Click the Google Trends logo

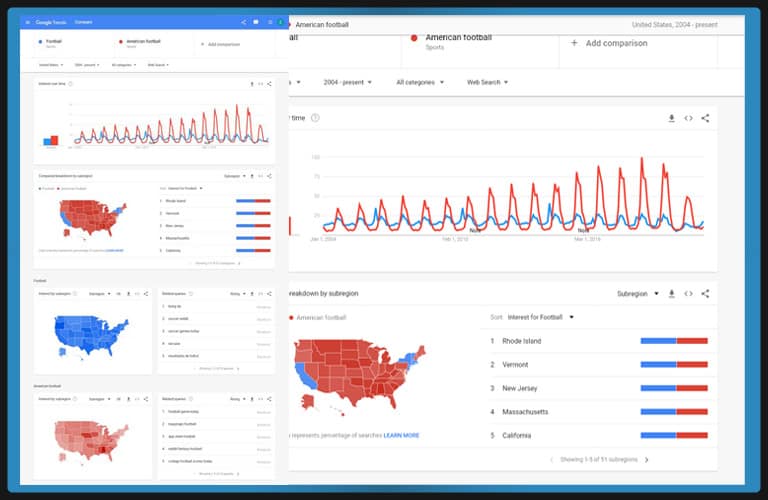[51, 22]
